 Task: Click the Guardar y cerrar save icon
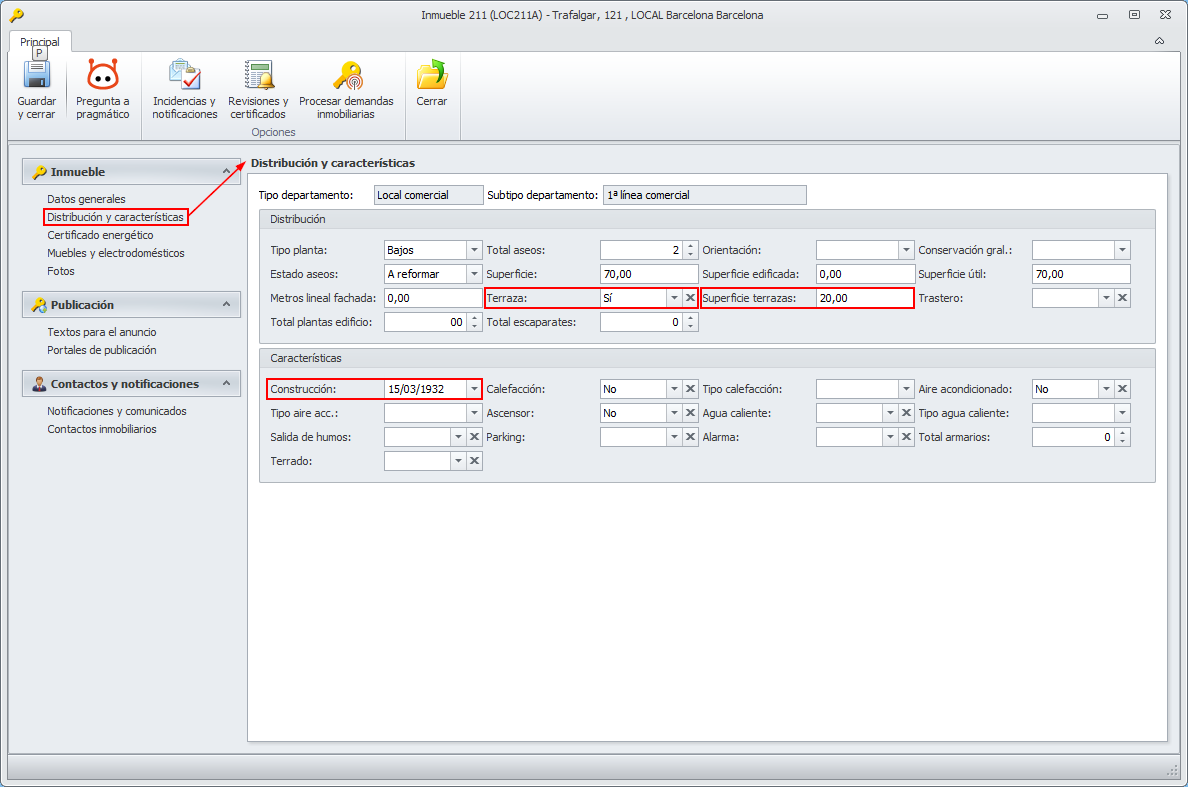(x=37, y=77)
